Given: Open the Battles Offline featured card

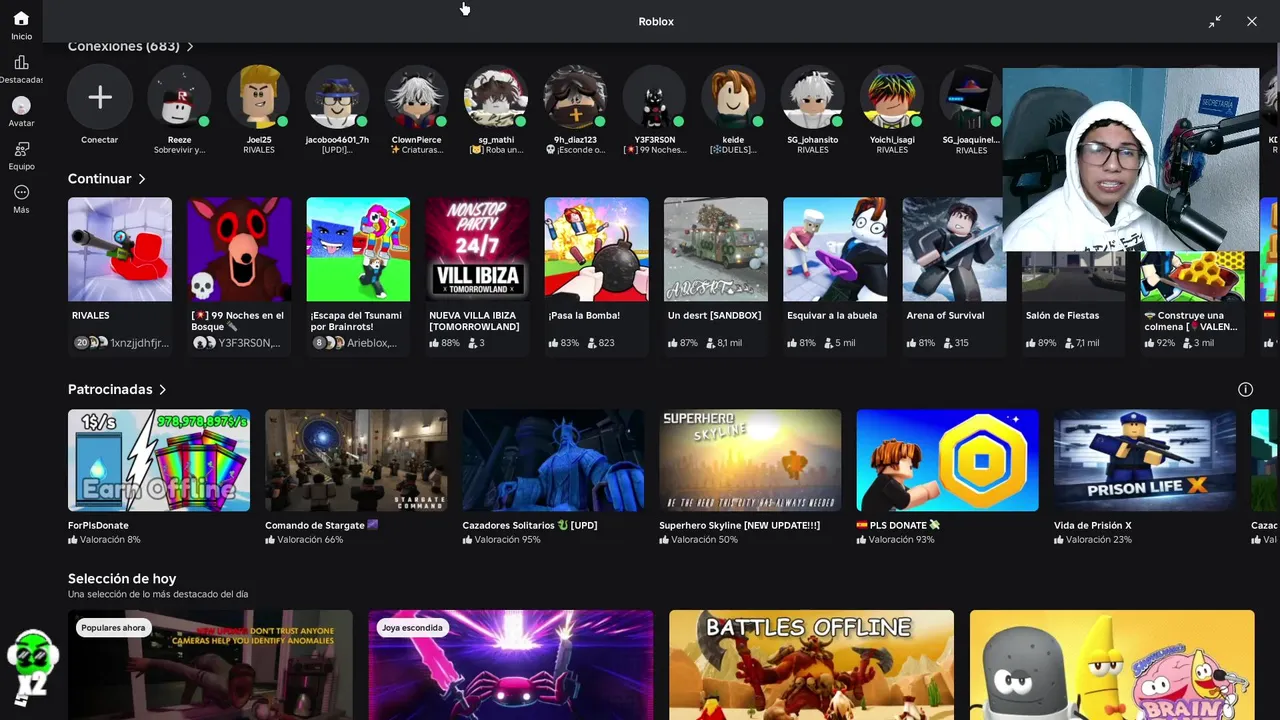Looking at the screenshot, I should [811, 665].
